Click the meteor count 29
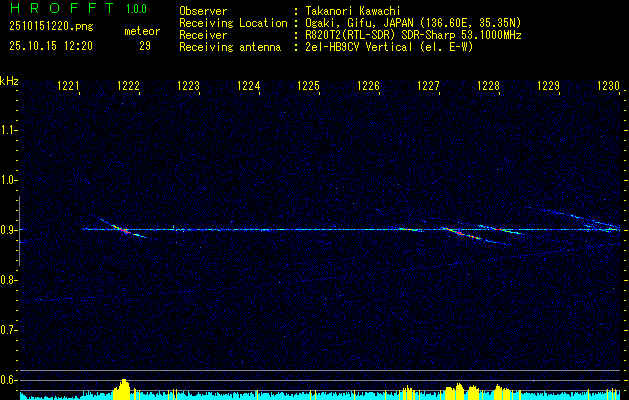Viewport: 629px width, 400px height. click(145, 46)
